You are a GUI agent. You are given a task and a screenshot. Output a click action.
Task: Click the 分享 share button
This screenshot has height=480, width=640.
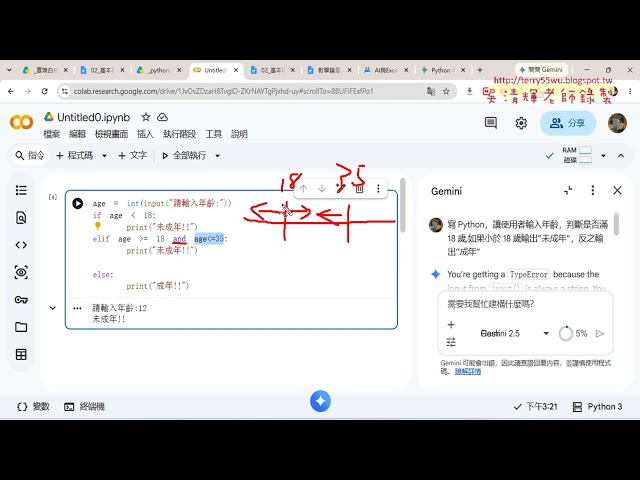pos(568,123)
